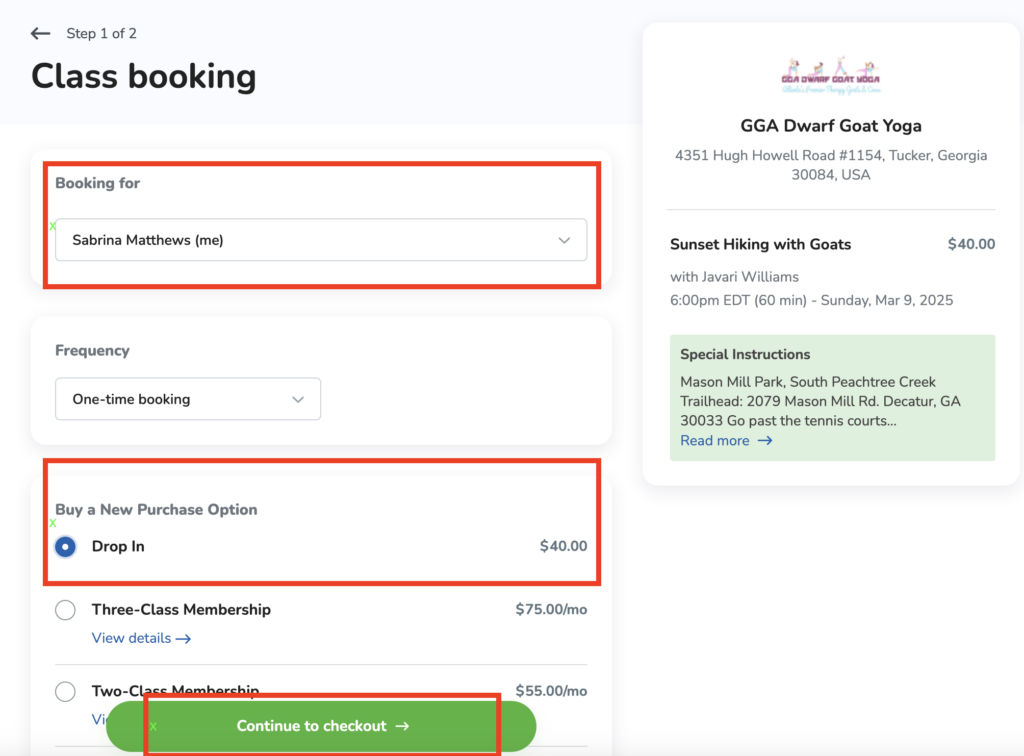
Task: Choose the Two-Class Membership radio button
Action: tap(65, 691)
